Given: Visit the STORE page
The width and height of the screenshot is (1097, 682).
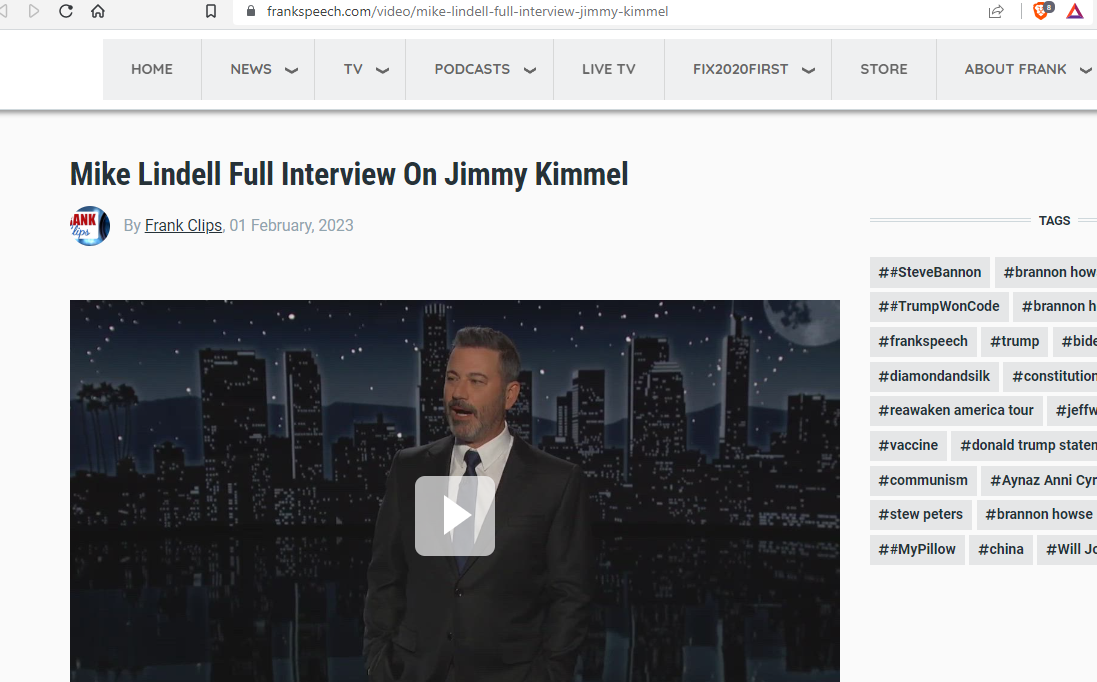Looking at the screenshot, I should click(x=884, y=69).
